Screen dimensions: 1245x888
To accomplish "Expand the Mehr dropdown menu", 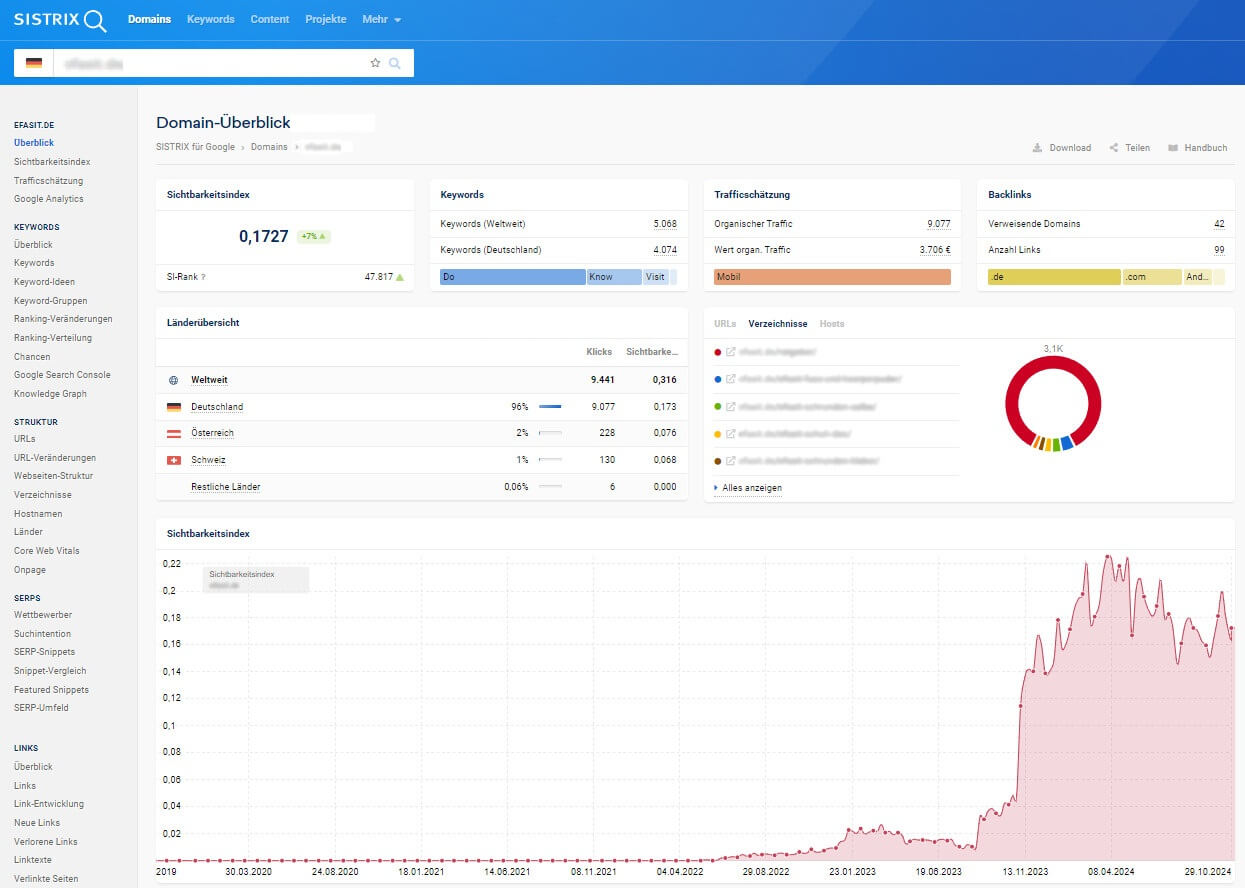I will (381, 19).
